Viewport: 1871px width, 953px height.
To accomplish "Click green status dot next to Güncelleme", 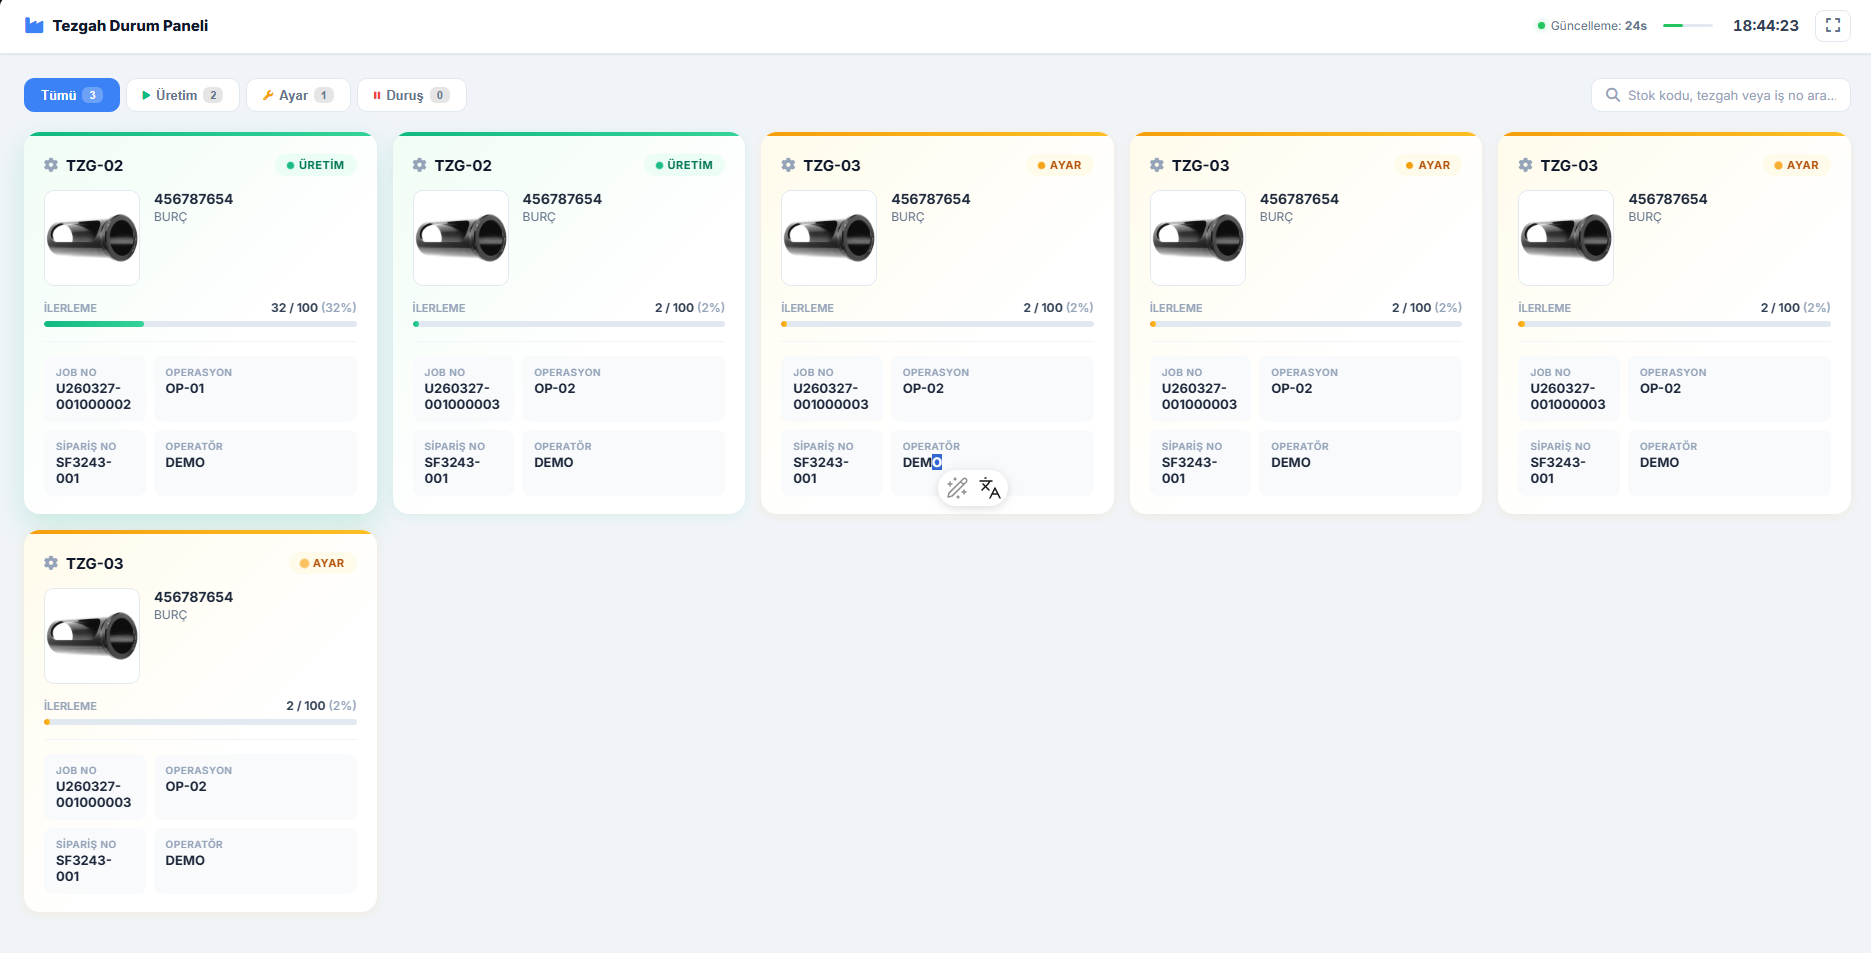I will 1541,26.
